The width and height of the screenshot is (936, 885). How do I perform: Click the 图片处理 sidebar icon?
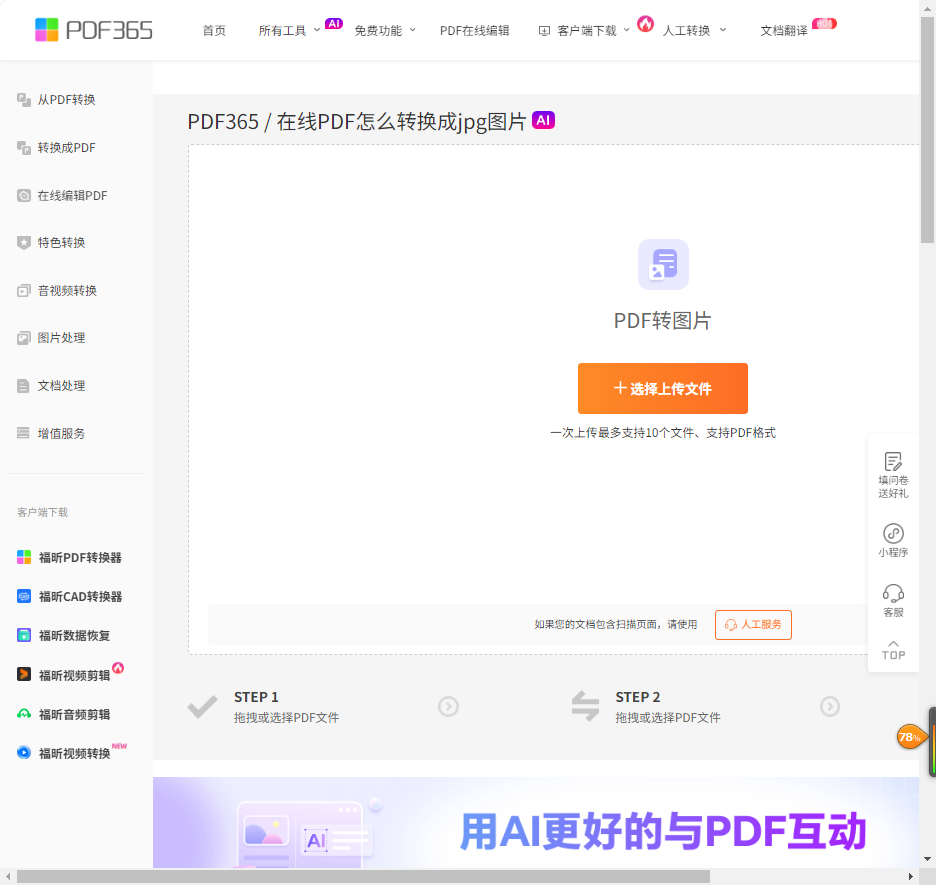pyautogui.click(x=24, y=338)
